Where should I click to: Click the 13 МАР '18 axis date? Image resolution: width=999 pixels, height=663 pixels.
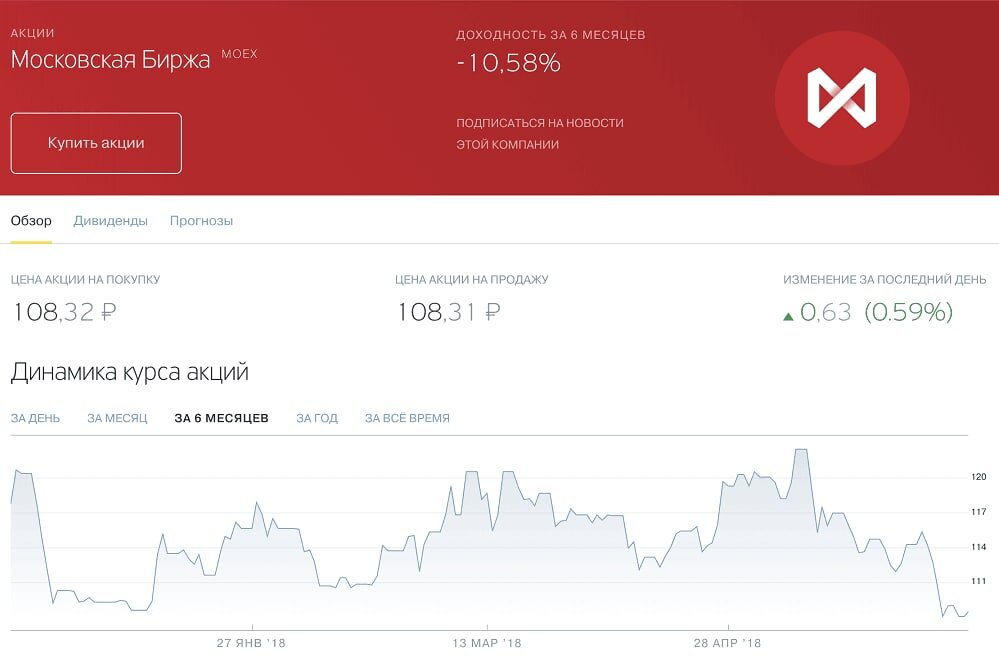coord(487,643)
